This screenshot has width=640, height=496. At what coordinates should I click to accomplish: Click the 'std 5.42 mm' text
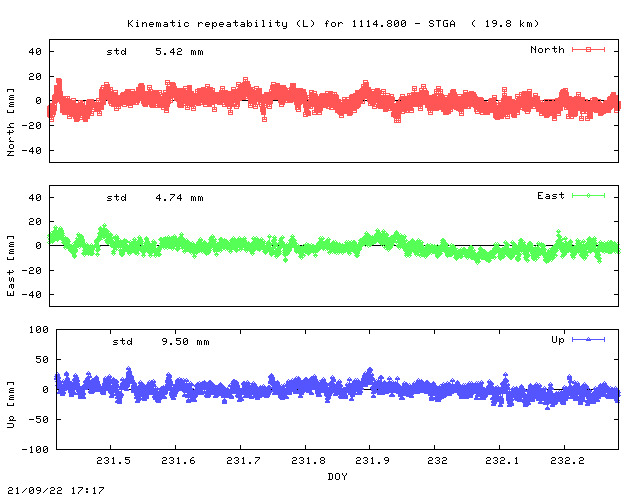[x=155, y=52]
